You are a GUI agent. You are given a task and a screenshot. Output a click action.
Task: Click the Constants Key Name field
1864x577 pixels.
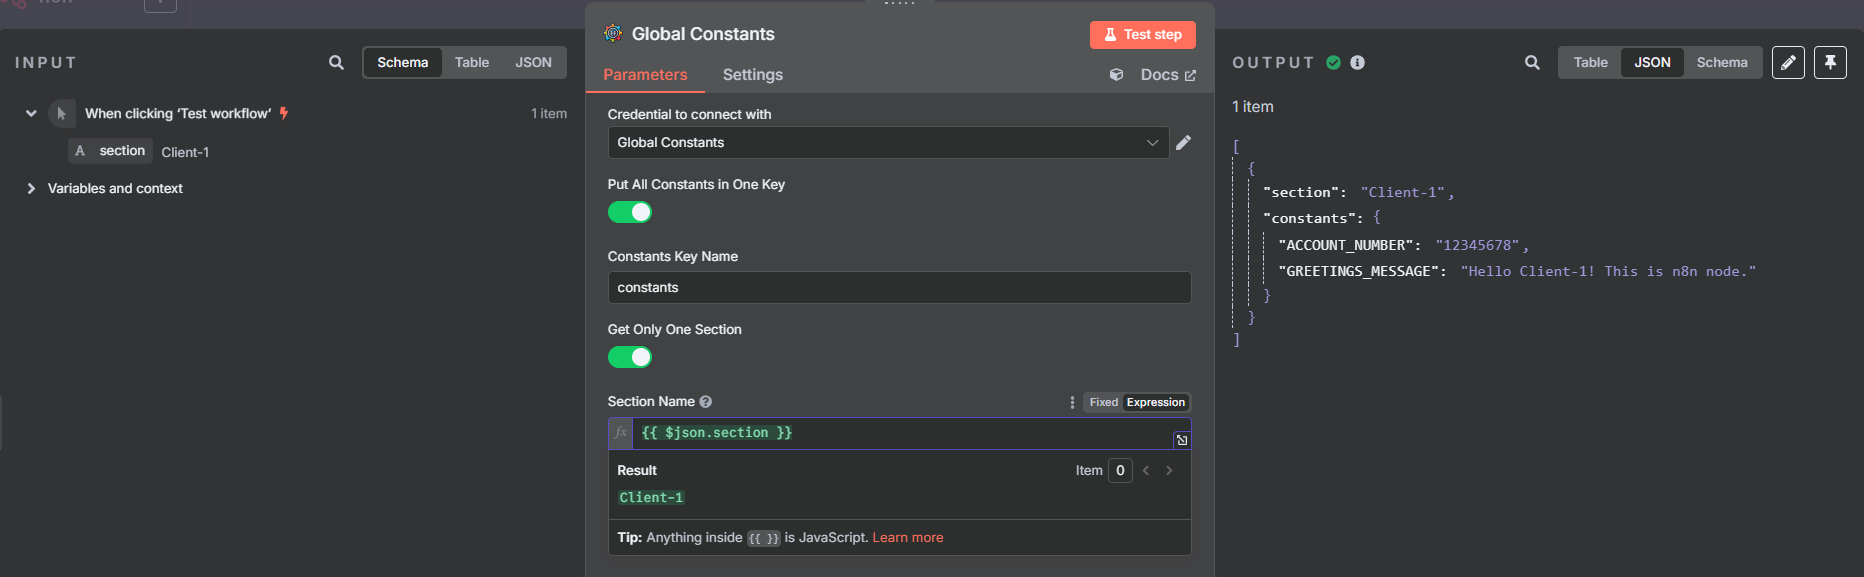(899, 287)
